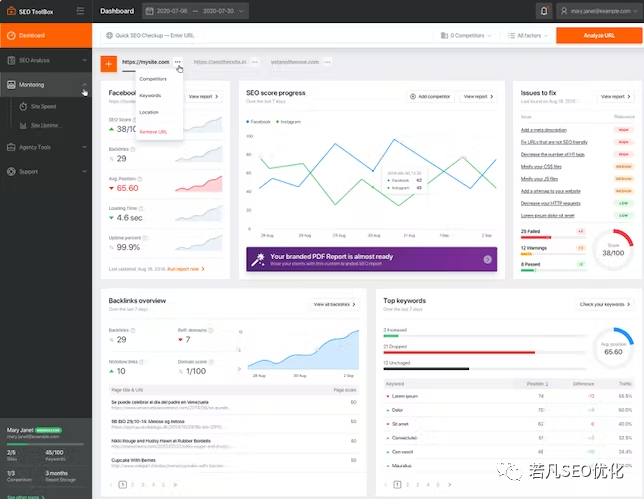Image resolution: width=644 pixels, height=499 pixels.
Task: Open options dots of the third site tab
Action: tap(327, 62)
